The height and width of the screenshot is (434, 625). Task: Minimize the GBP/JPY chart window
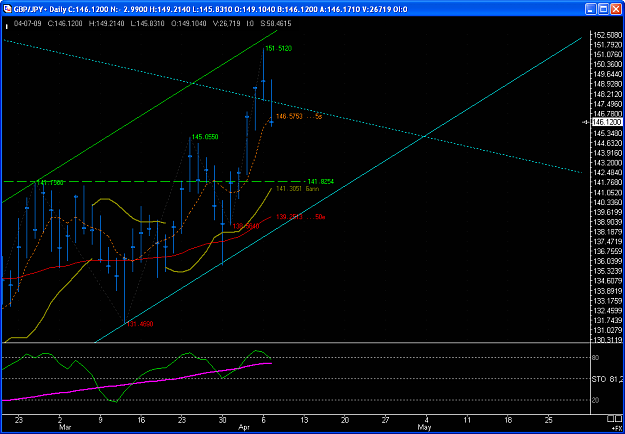point(592,9)
